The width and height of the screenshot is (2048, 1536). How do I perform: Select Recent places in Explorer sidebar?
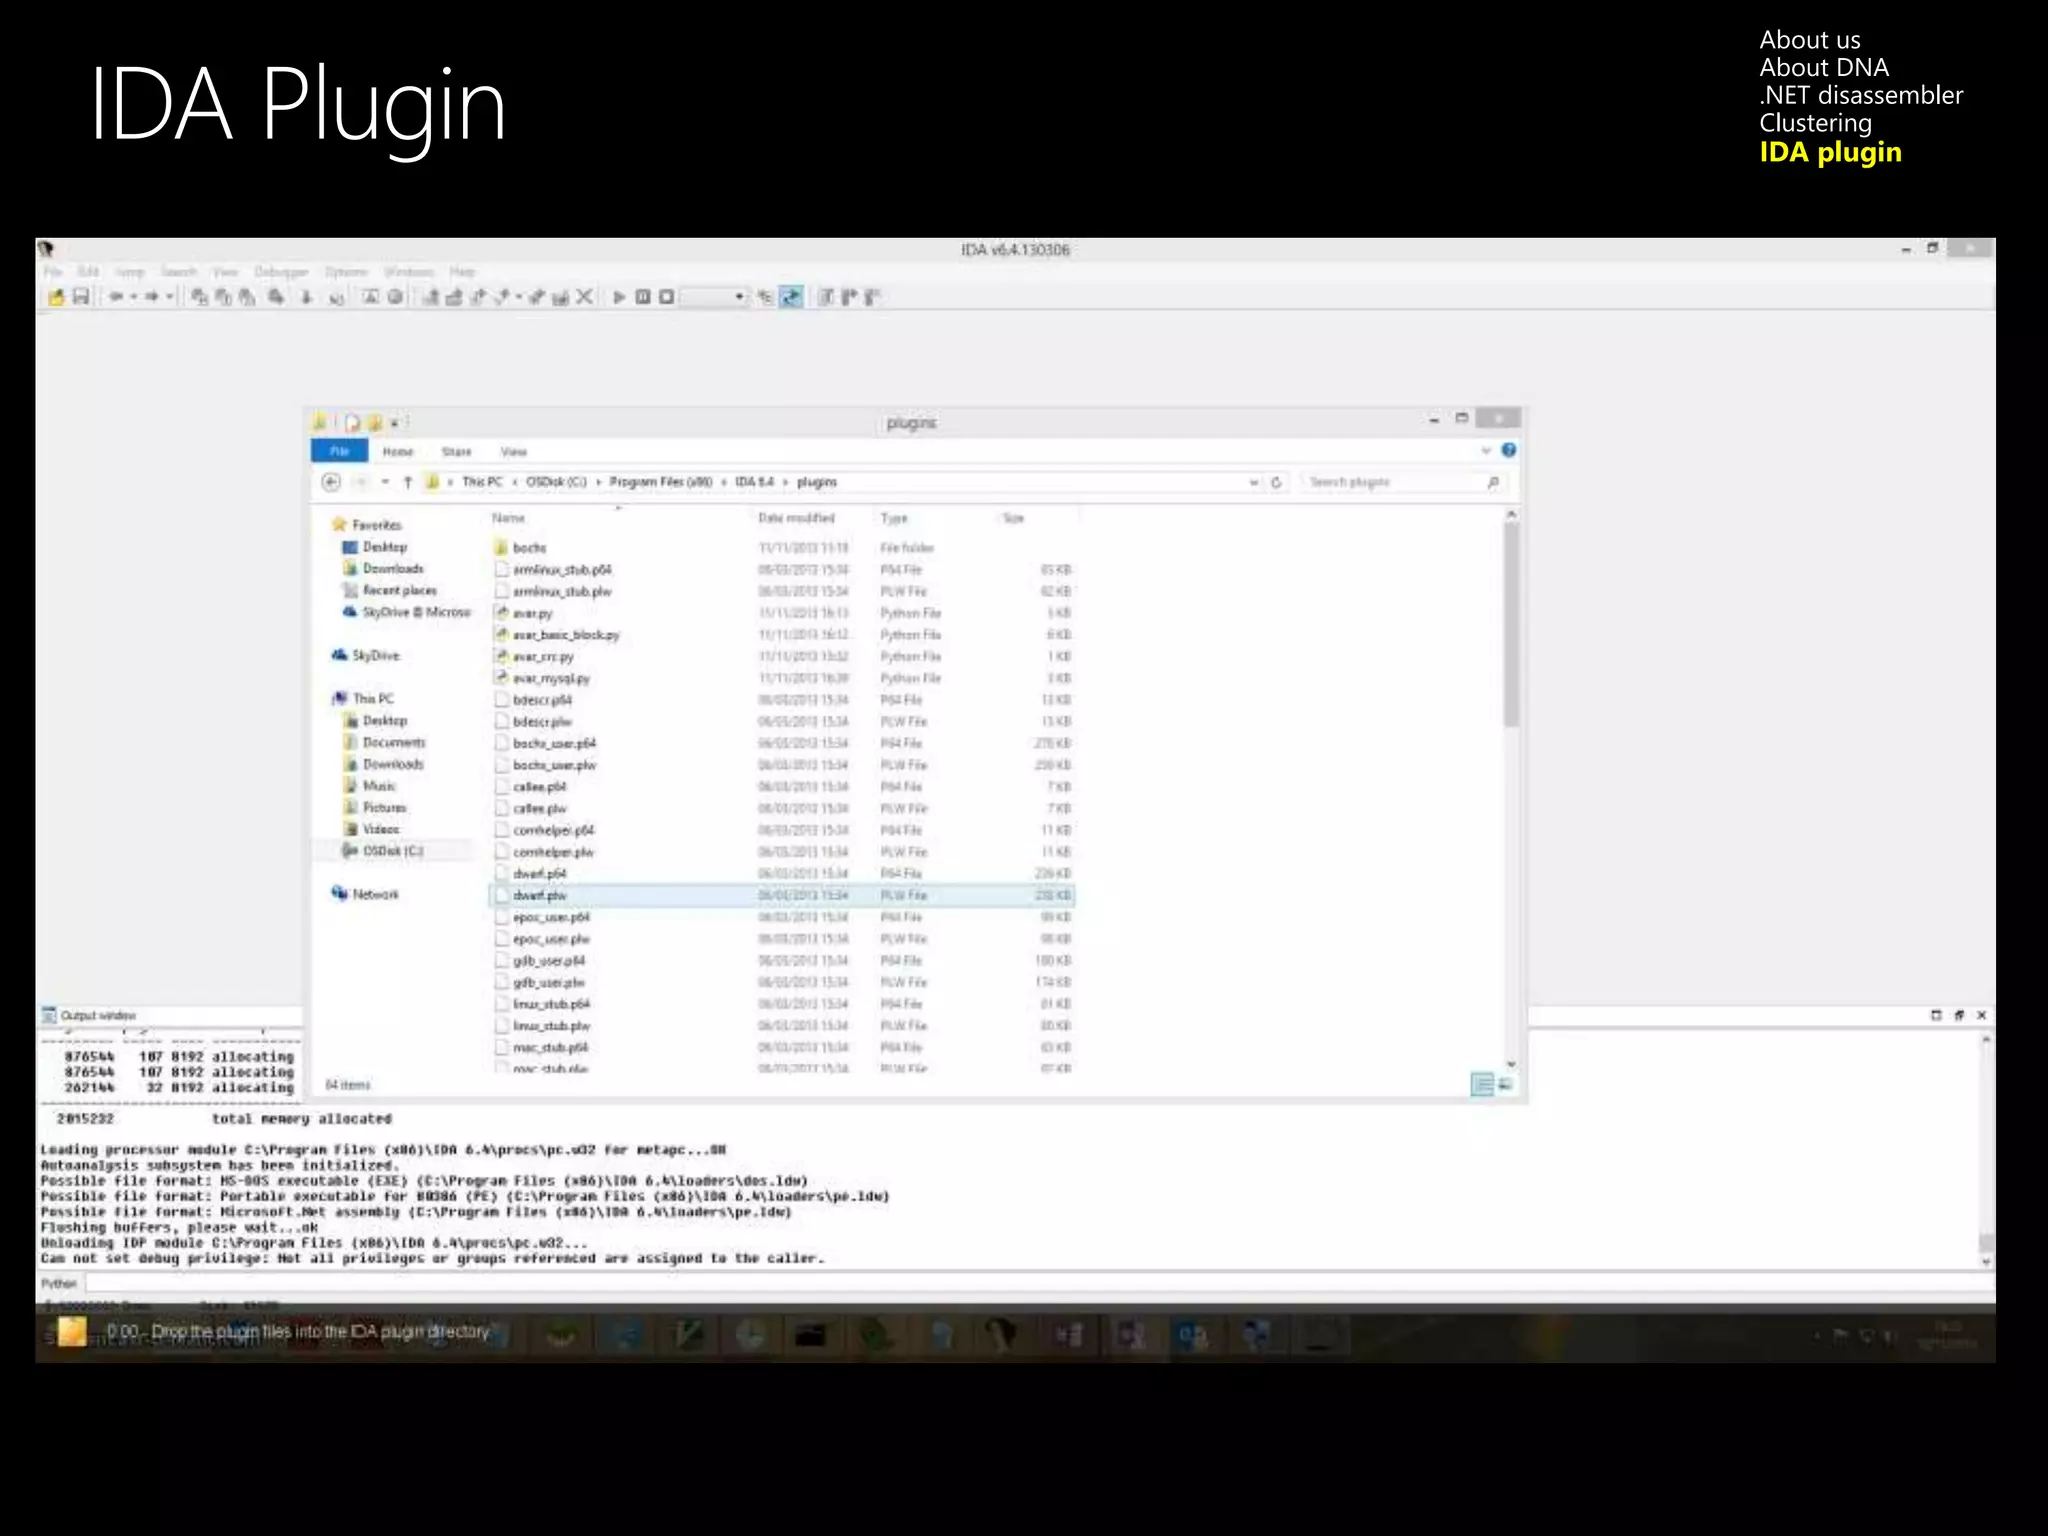pyautogui.click(x=391, y=590)
